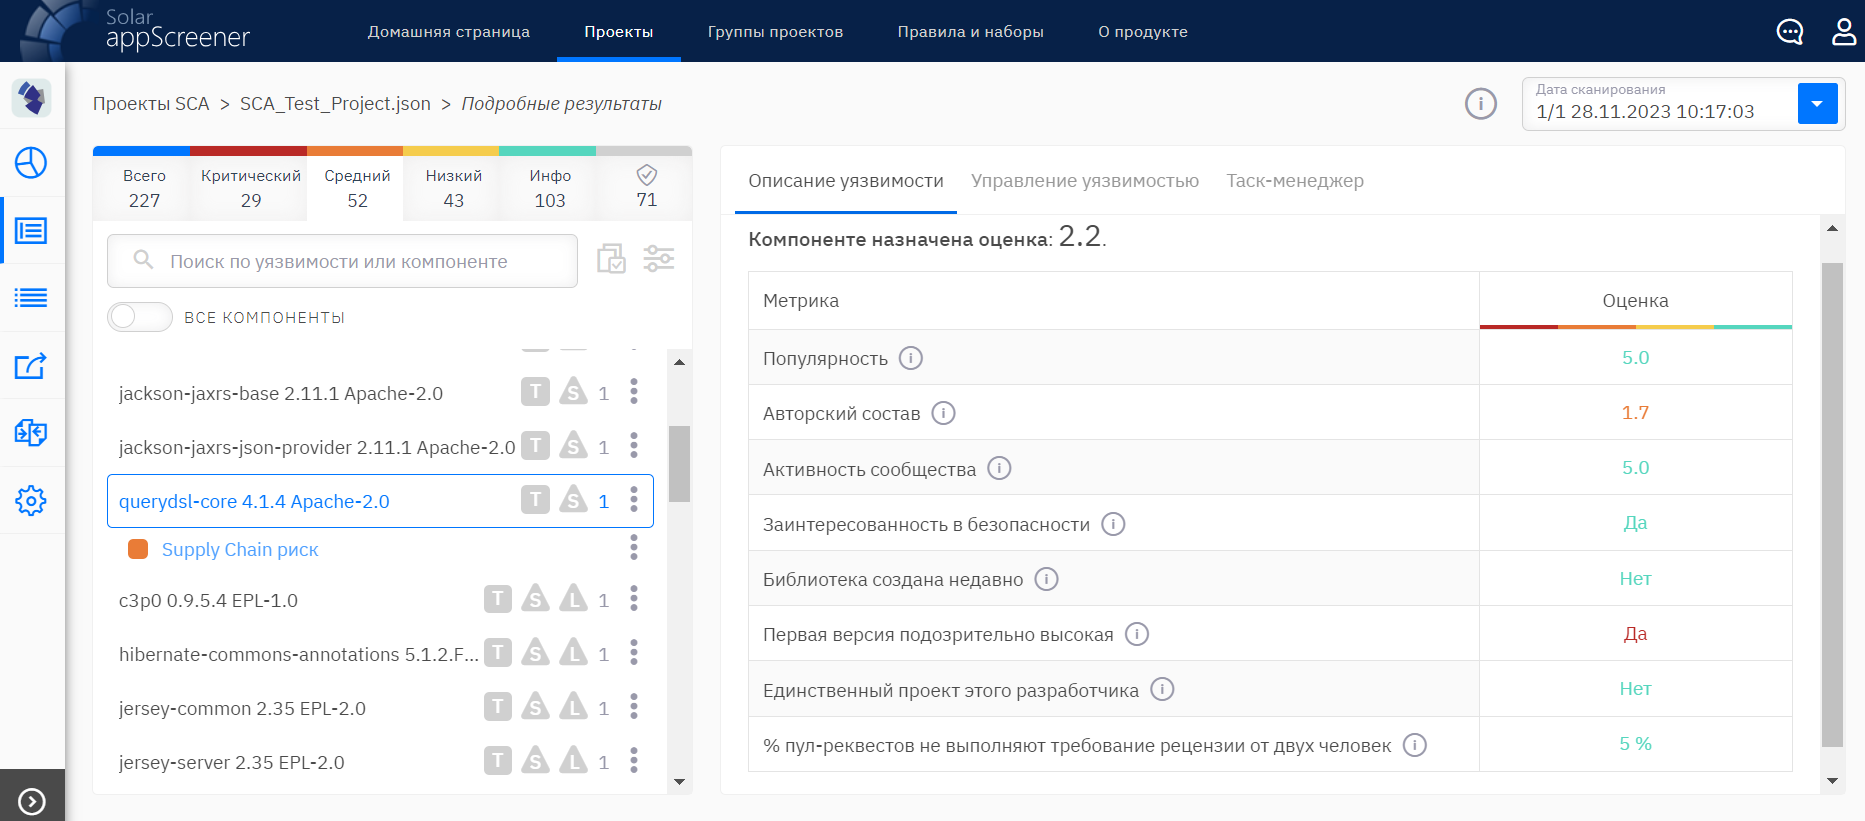Click the info icon near scan date
The width and height of the screenshot is (1865, 821).
tap(1481, 103)
